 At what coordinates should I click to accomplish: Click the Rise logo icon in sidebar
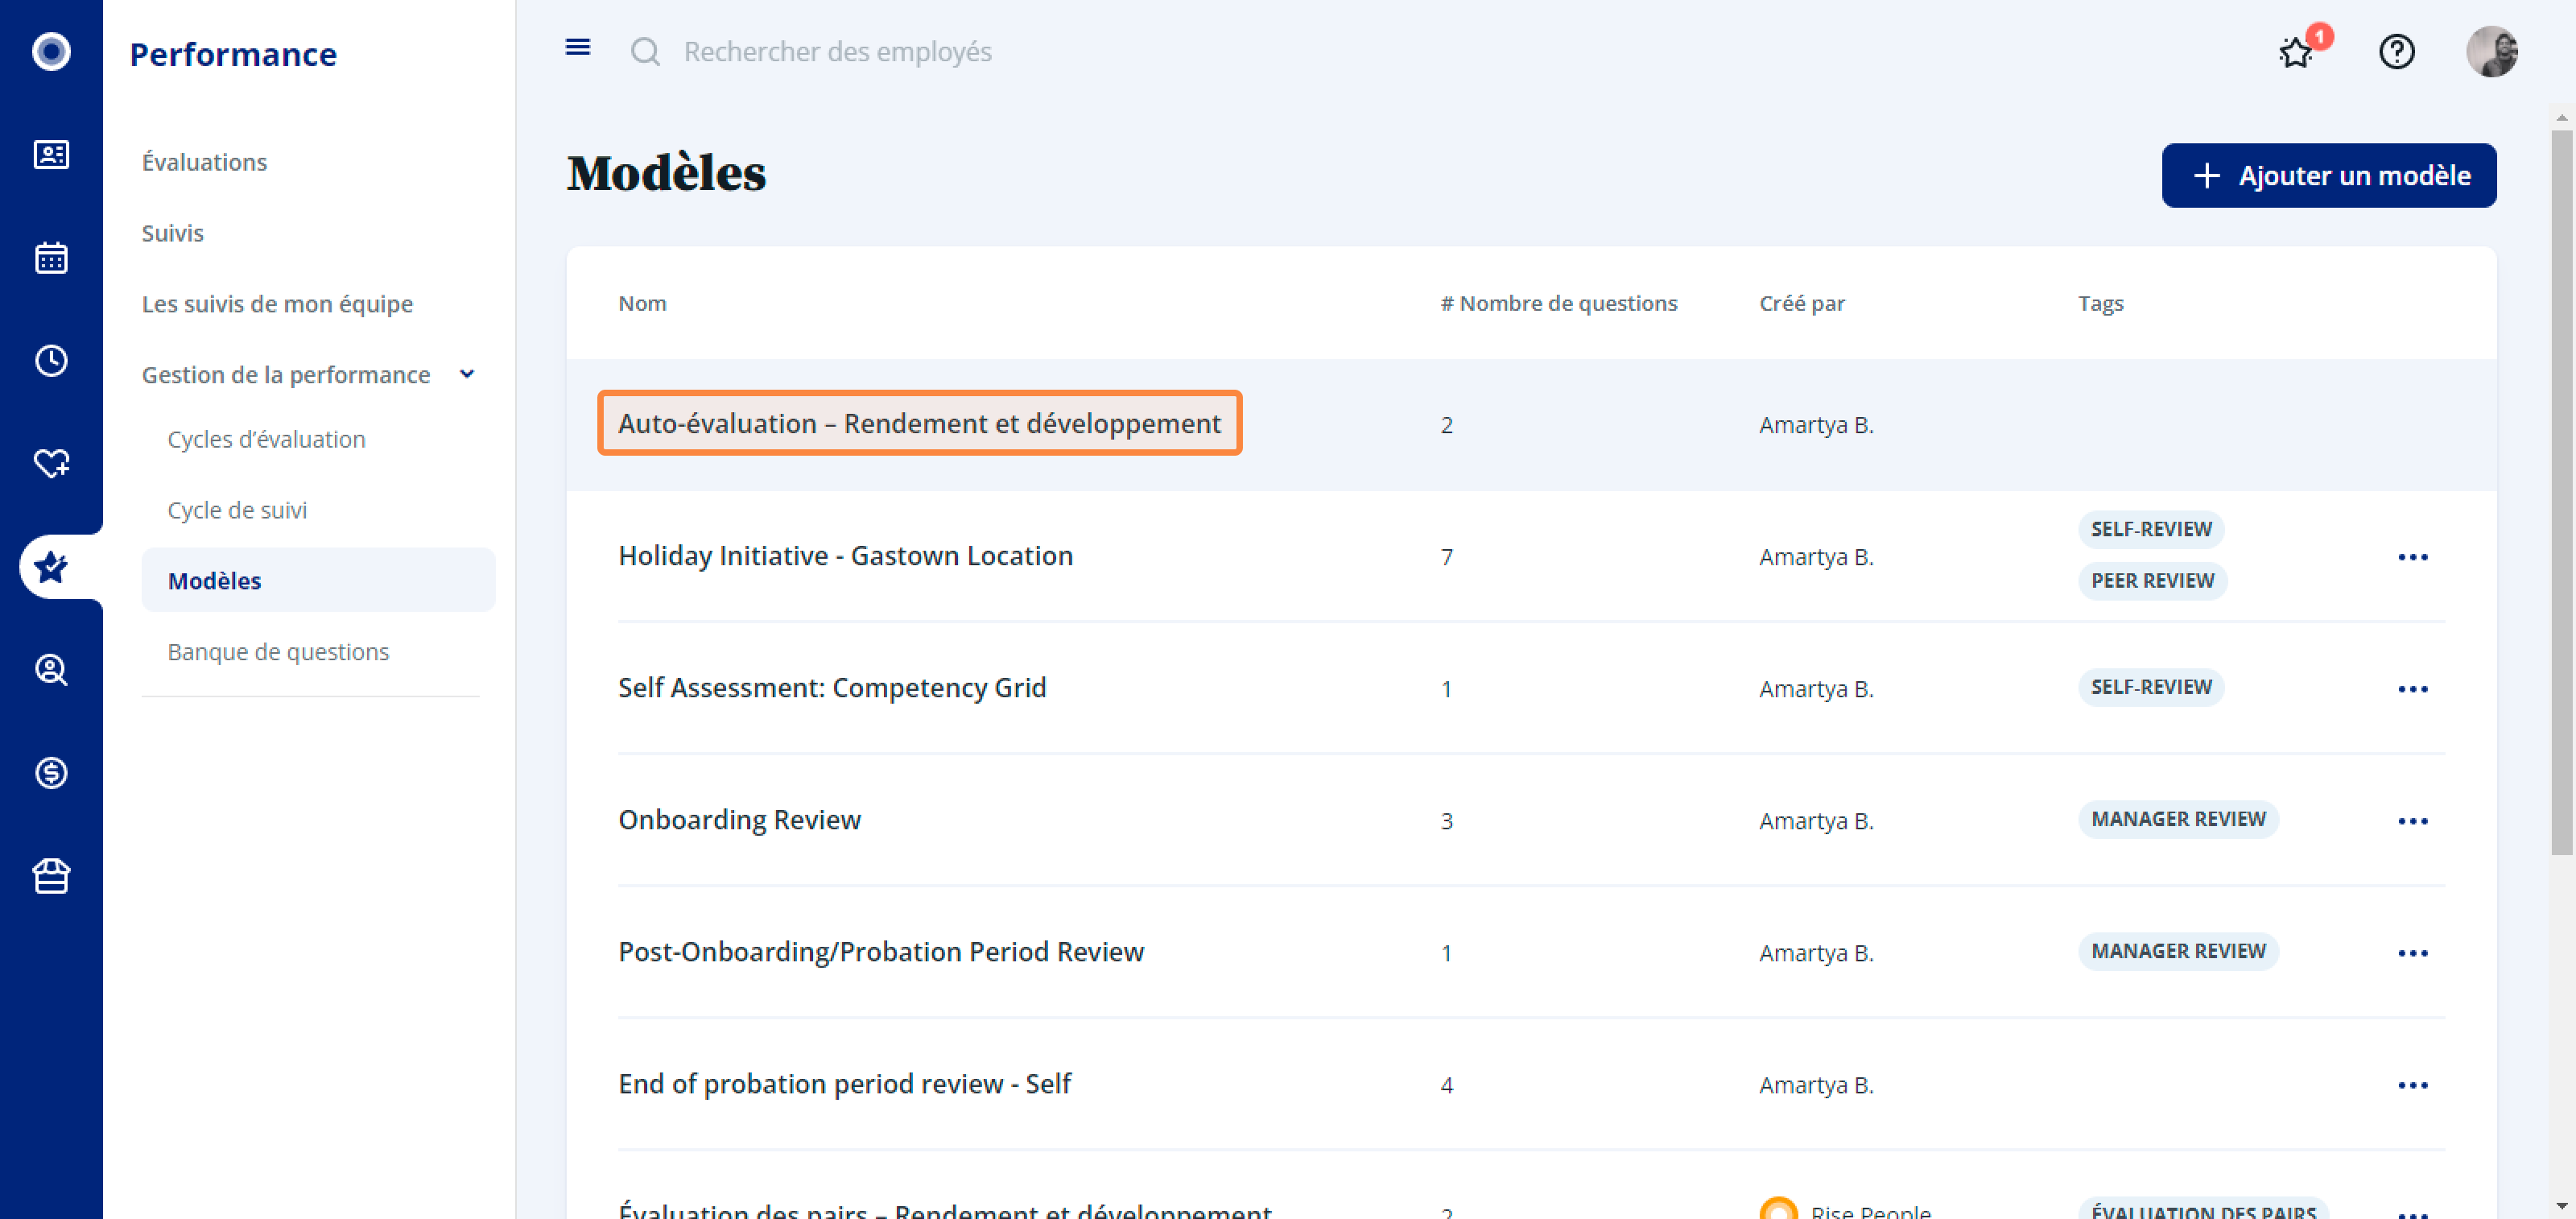51,51
